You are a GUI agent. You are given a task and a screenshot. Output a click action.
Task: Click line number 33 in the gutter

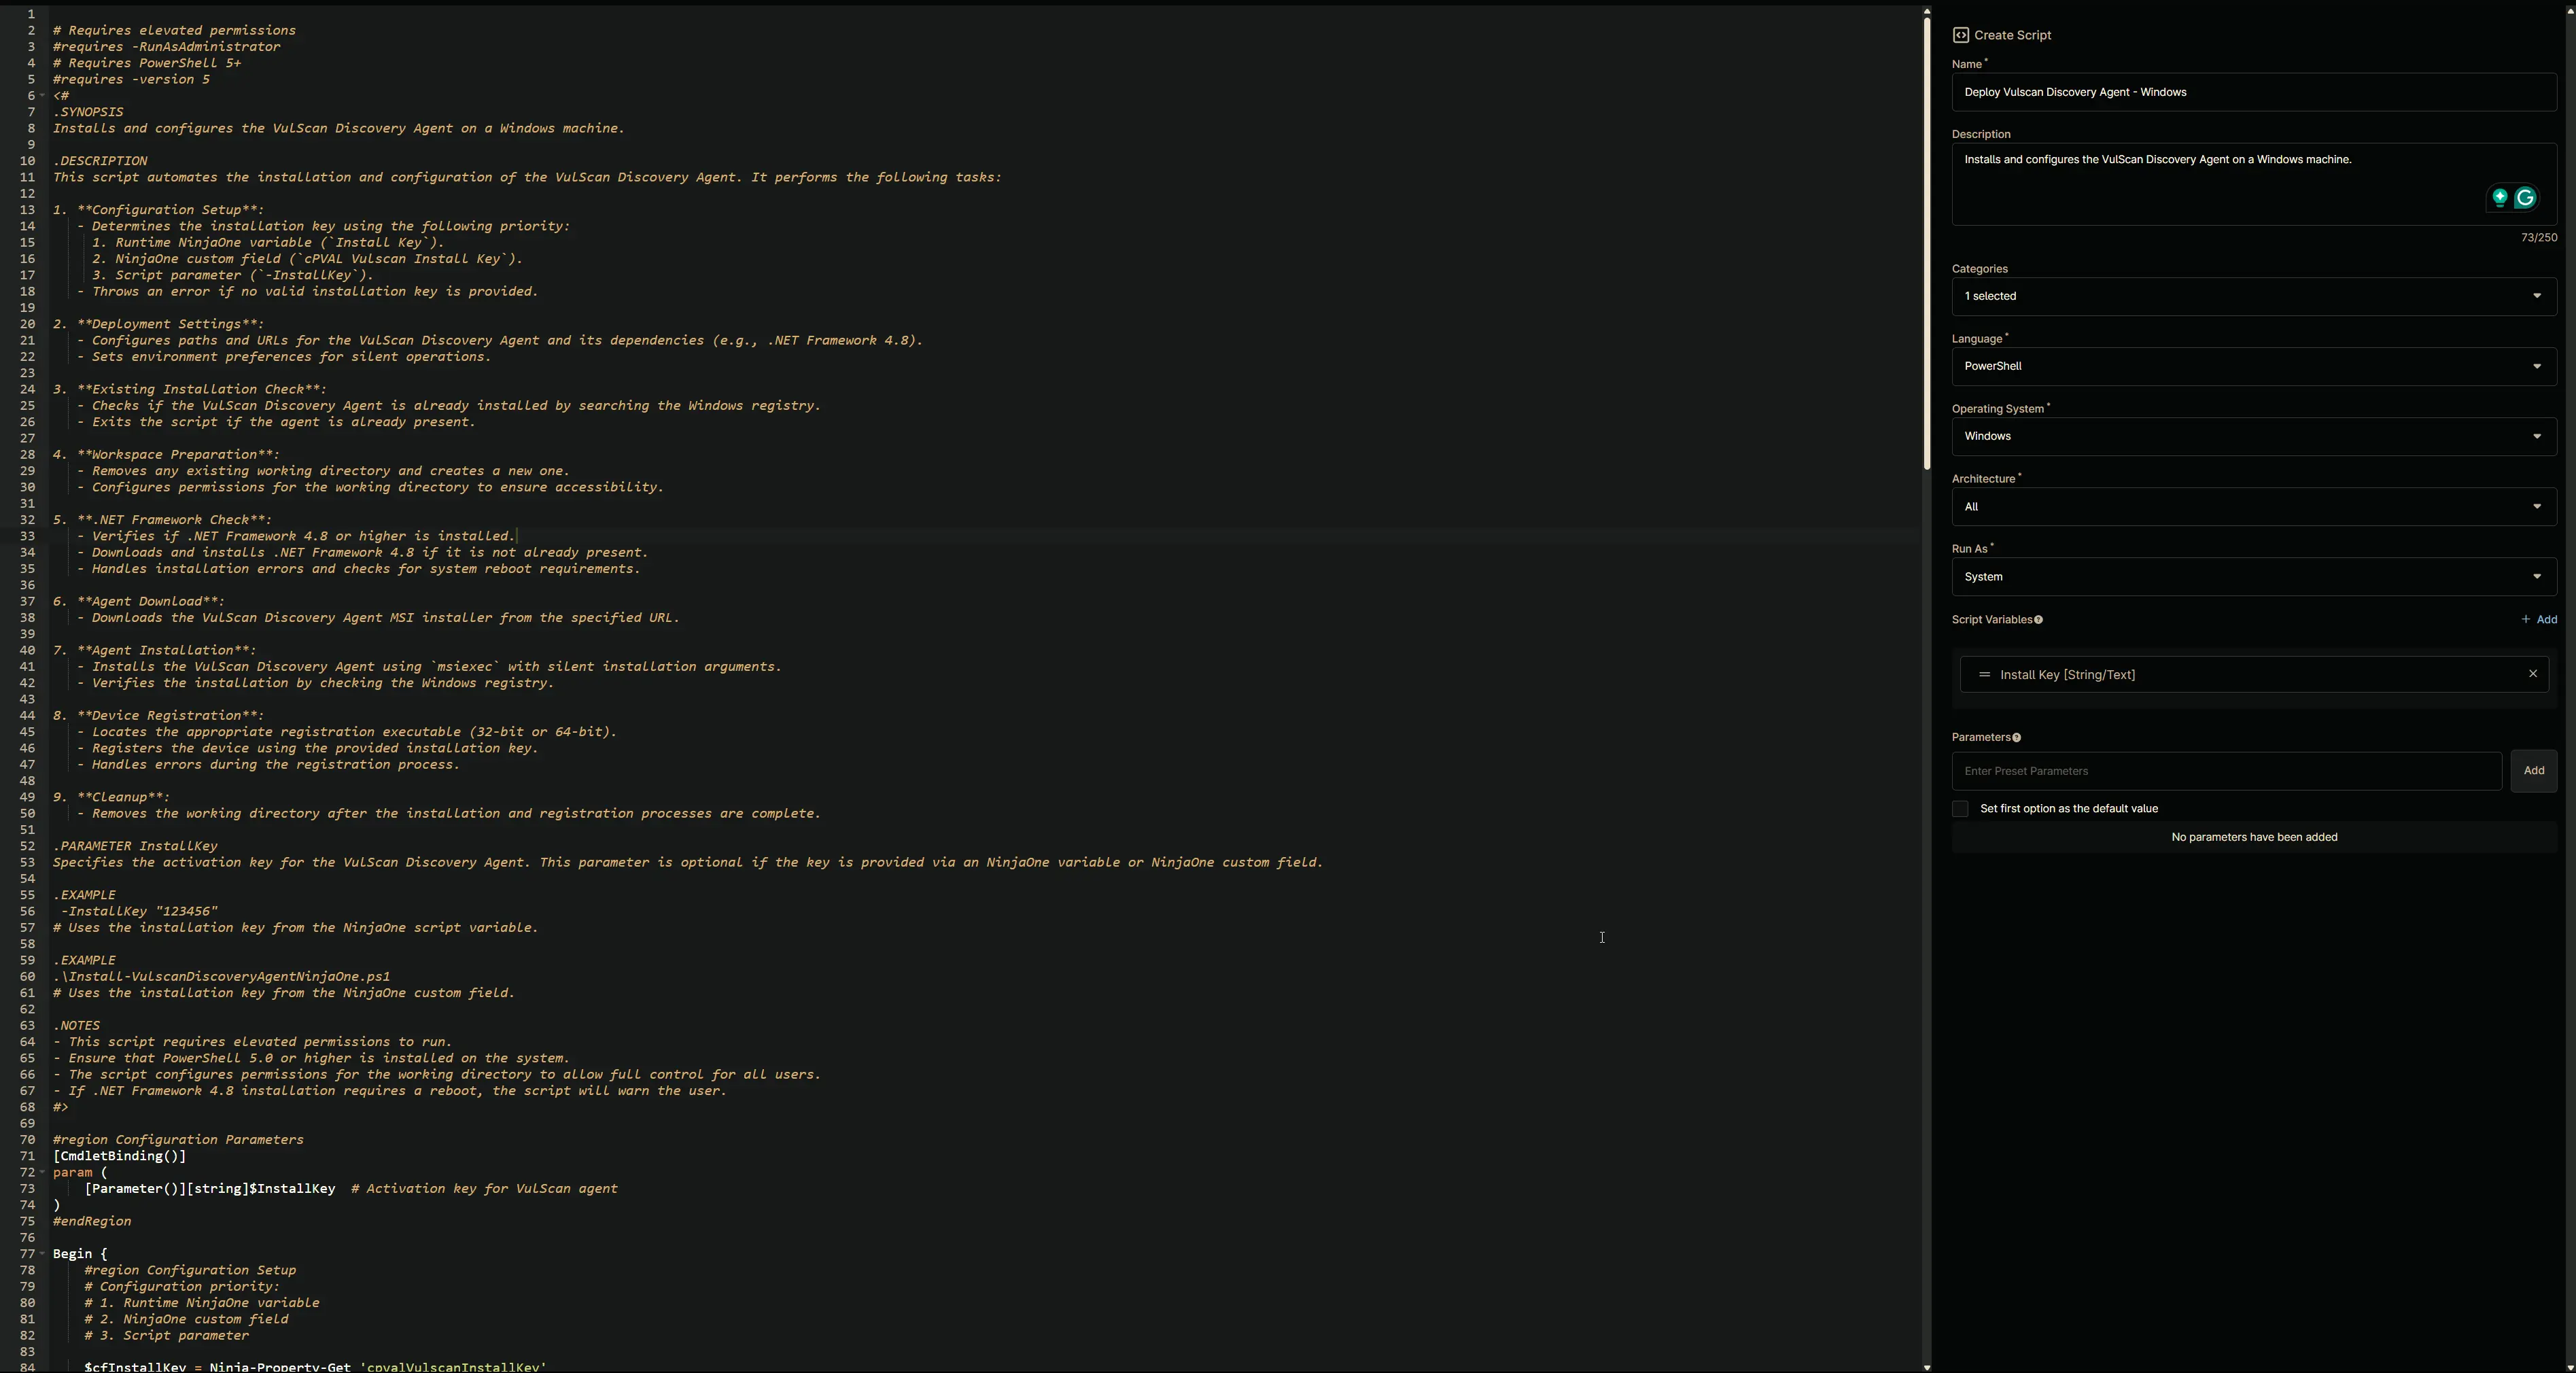point(27,536)
